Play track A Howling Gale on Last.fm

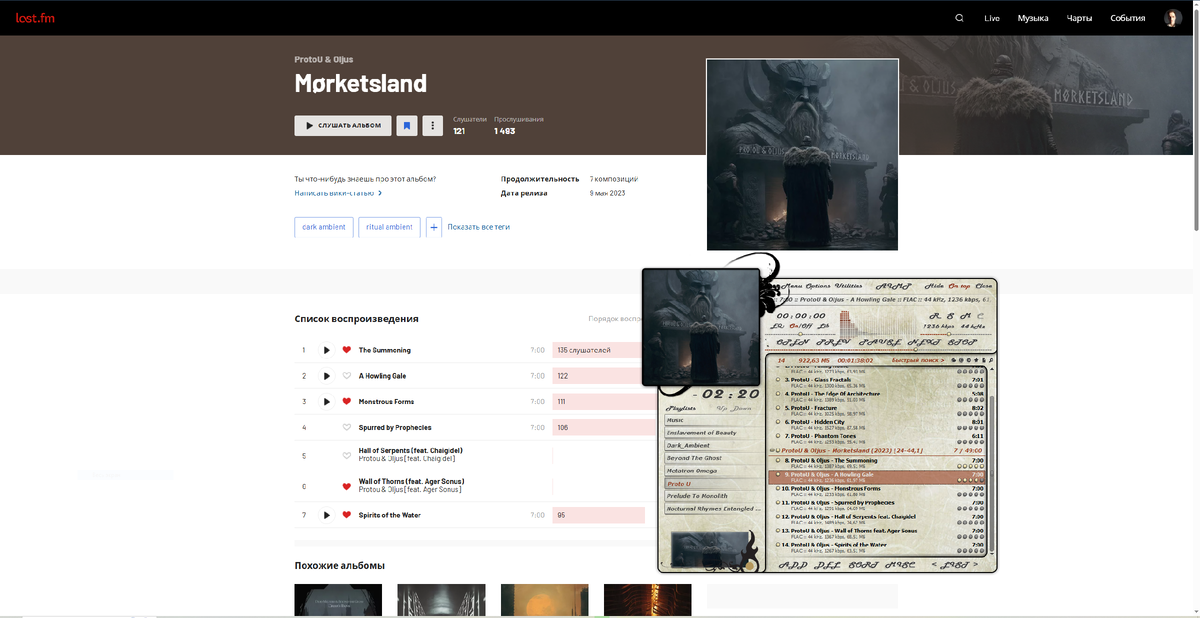click(x=326, y=376)
